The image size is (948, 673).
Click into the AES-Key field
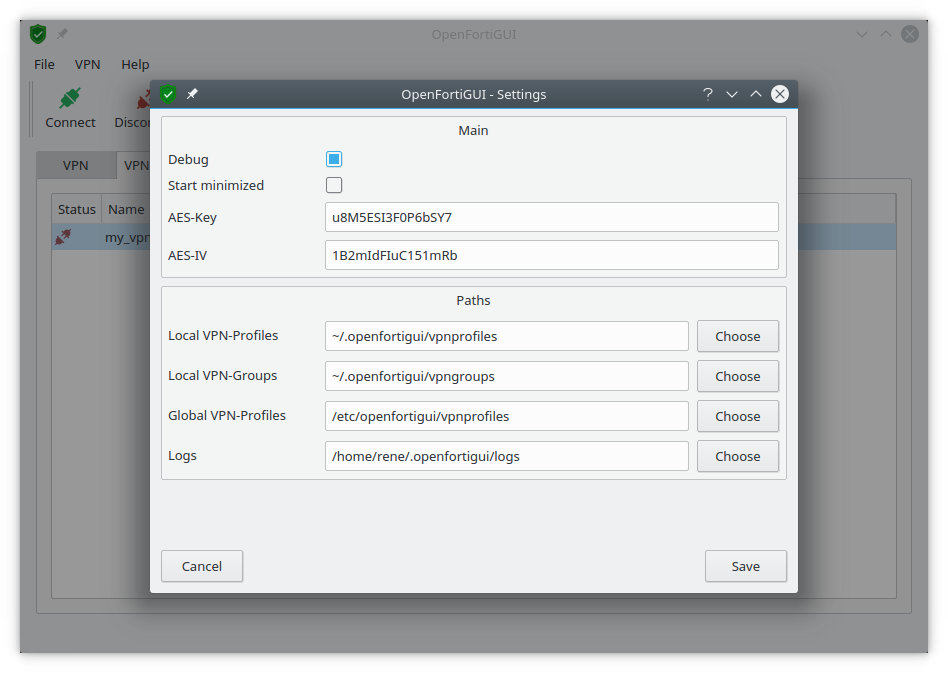point(551,217)
